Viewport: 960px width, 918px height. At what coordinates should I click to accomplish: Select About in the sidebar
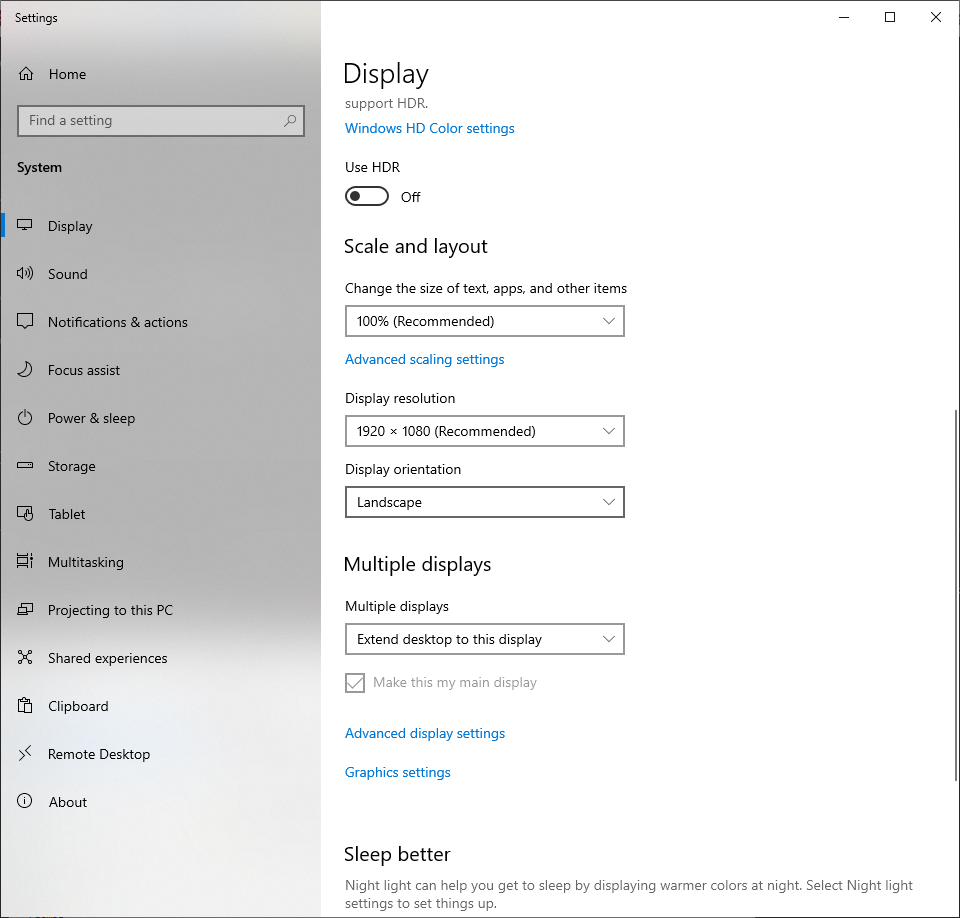tap(160, 802)
